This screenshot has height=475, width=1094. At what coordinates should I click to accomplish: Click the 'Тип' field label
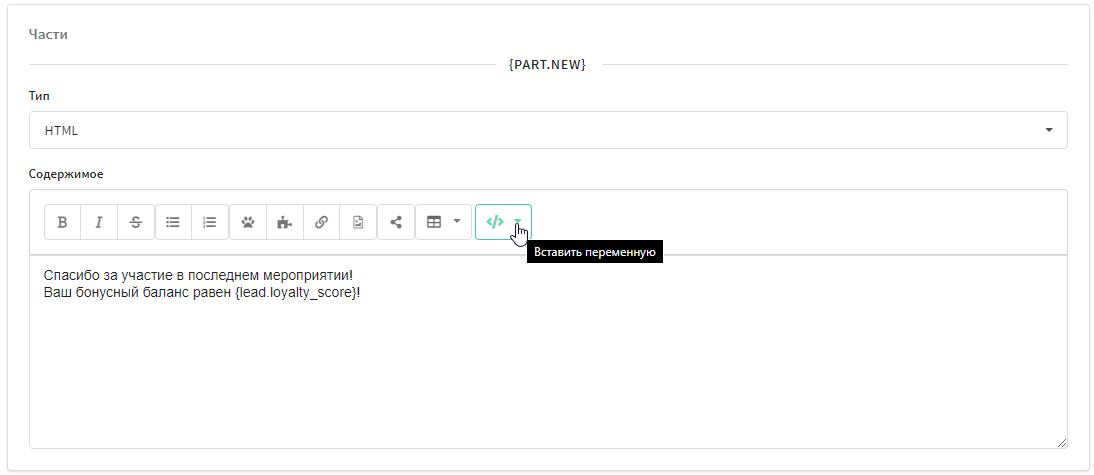pos(39,96)
